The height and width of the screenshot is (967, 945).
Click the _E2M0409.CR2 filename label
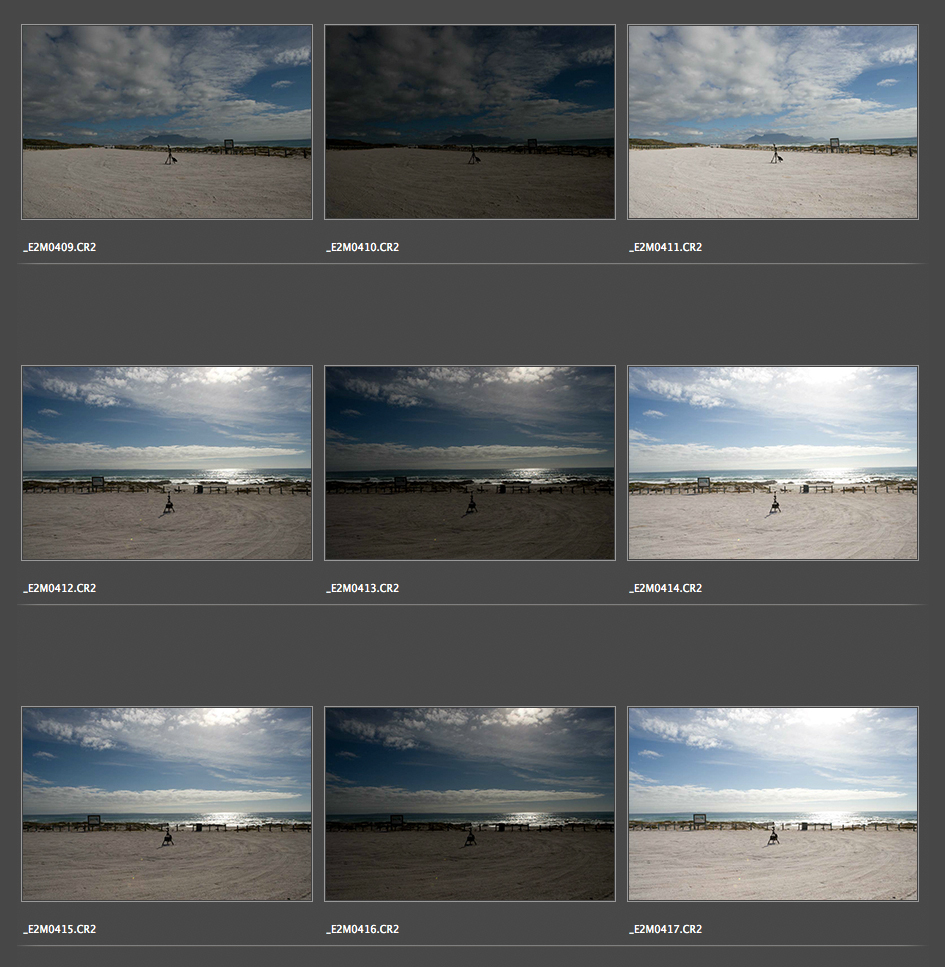(60, 247)
